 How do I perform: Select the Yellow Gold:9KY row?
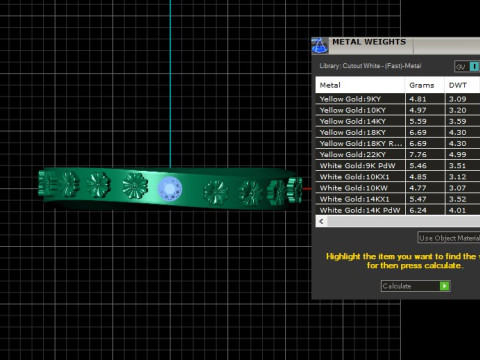tap(398, 99)
